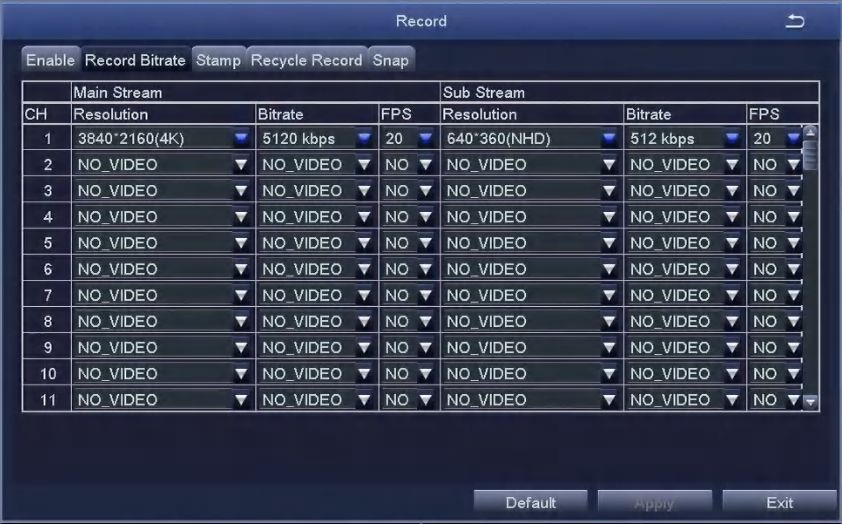The image size is (842, 524).
Task: Click the back arrow icon in title bar
Action: (x=795, y=21)
